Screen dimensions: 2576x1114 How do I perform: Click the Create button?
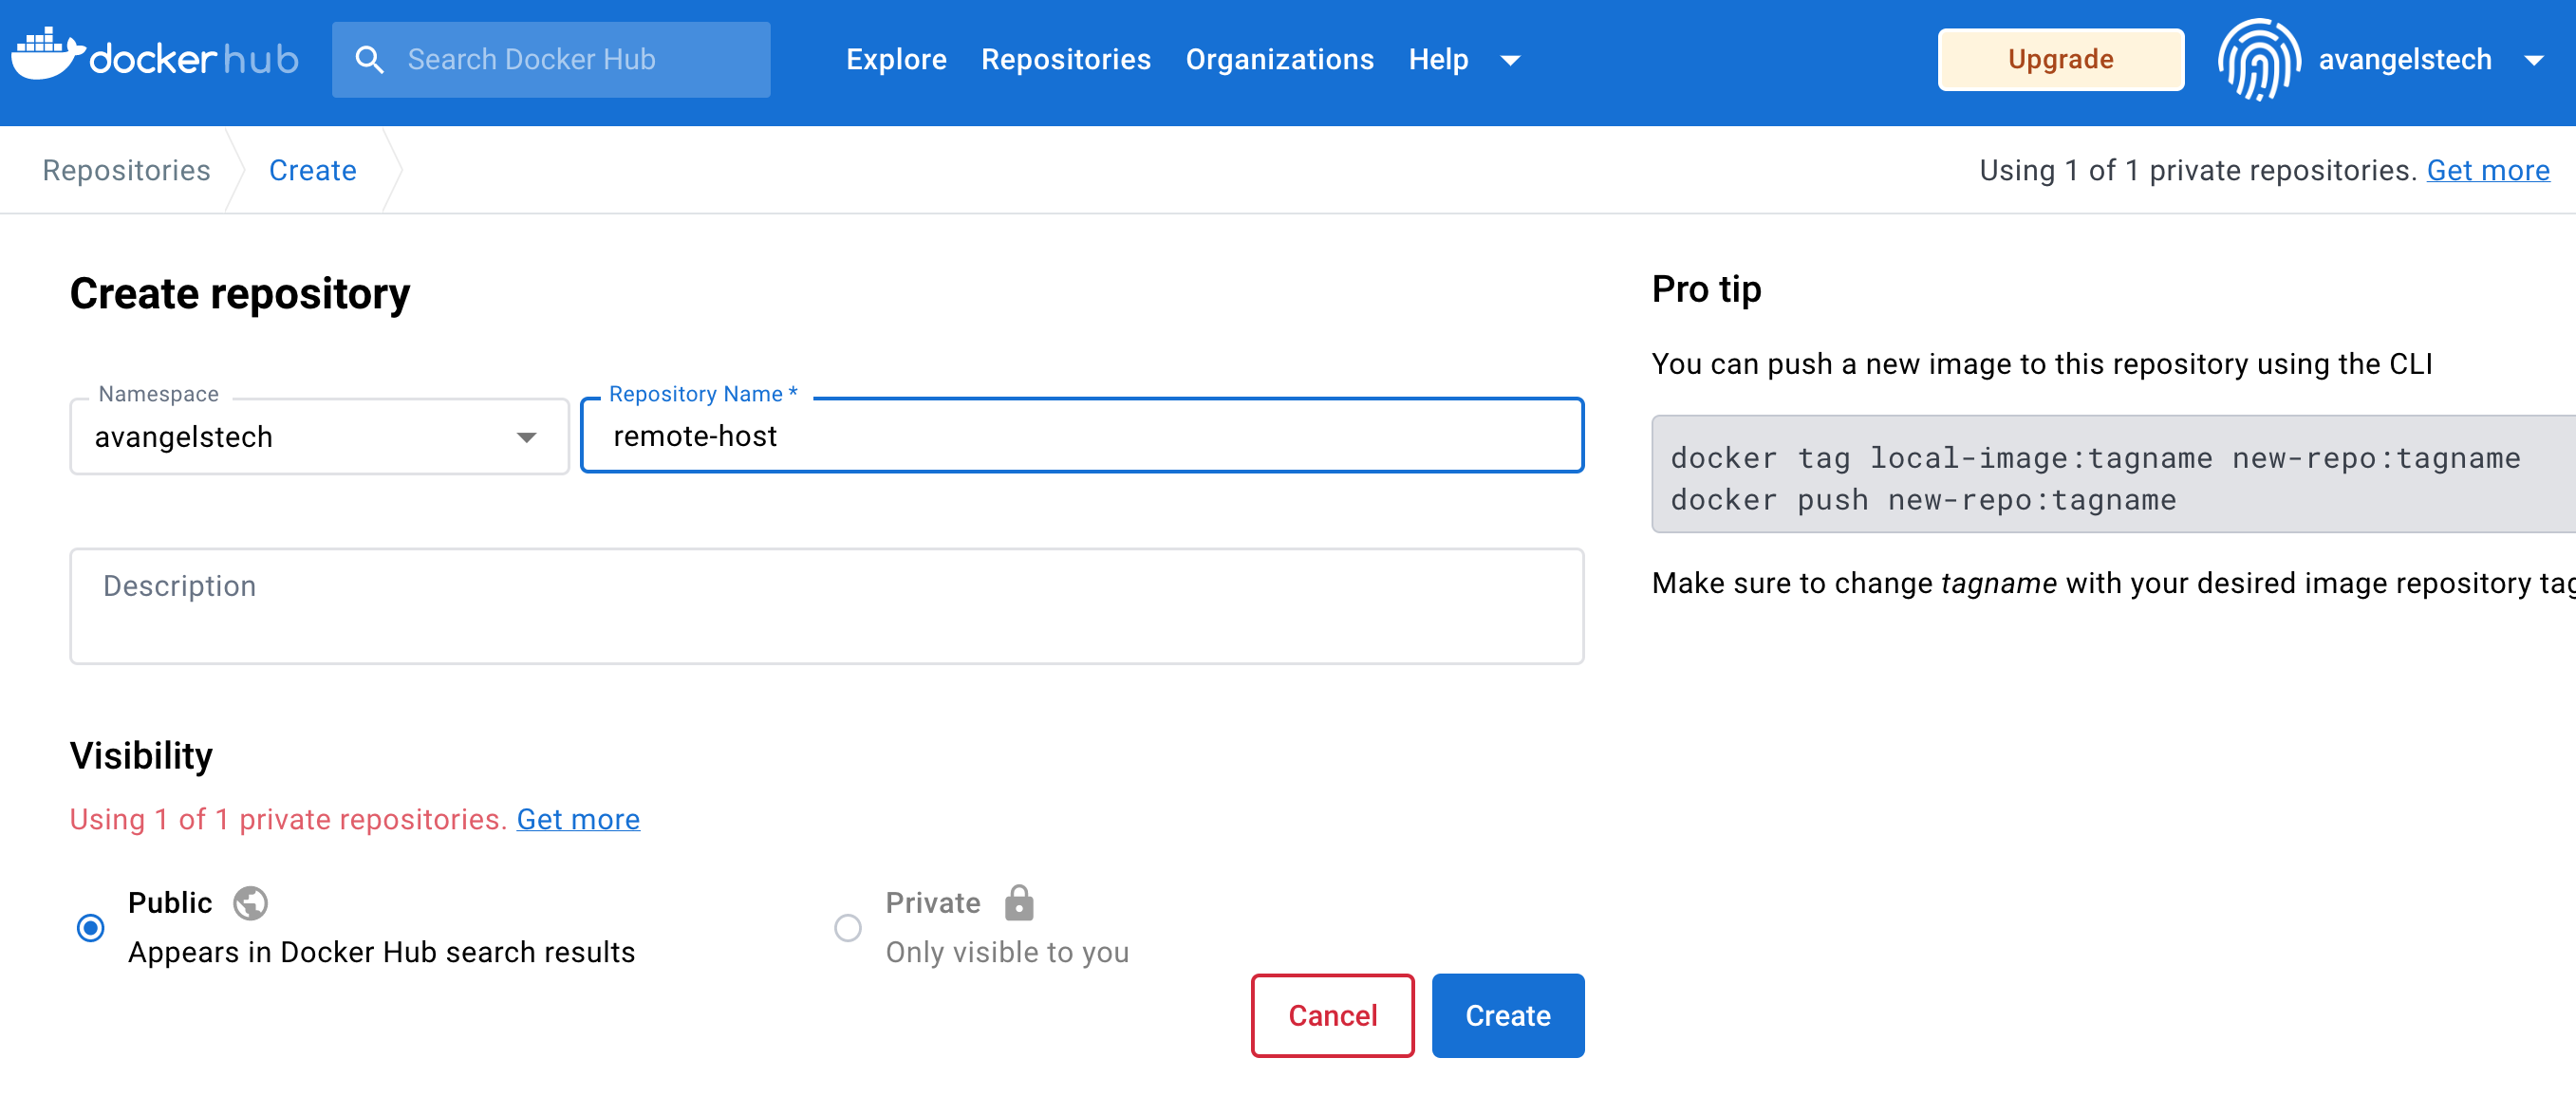1507,1016
